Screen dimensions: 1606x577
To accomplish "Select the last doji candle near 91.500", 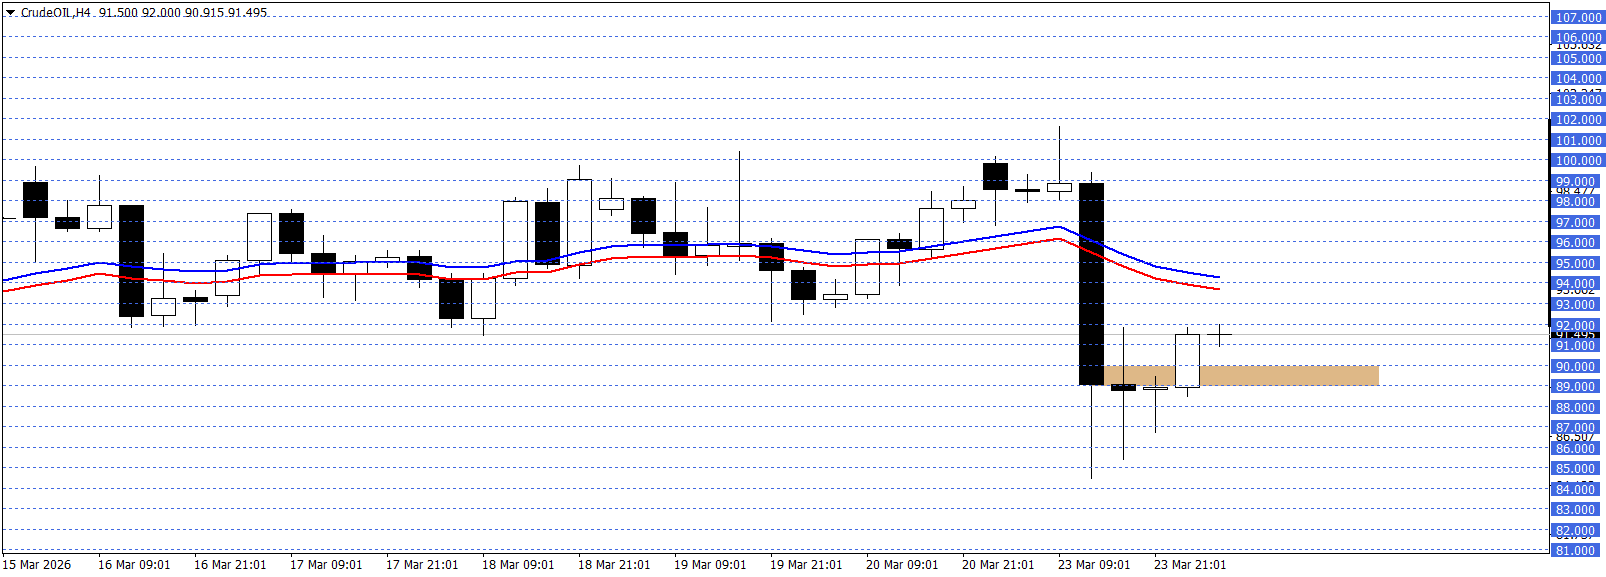I will click(x=1219, y=334).
